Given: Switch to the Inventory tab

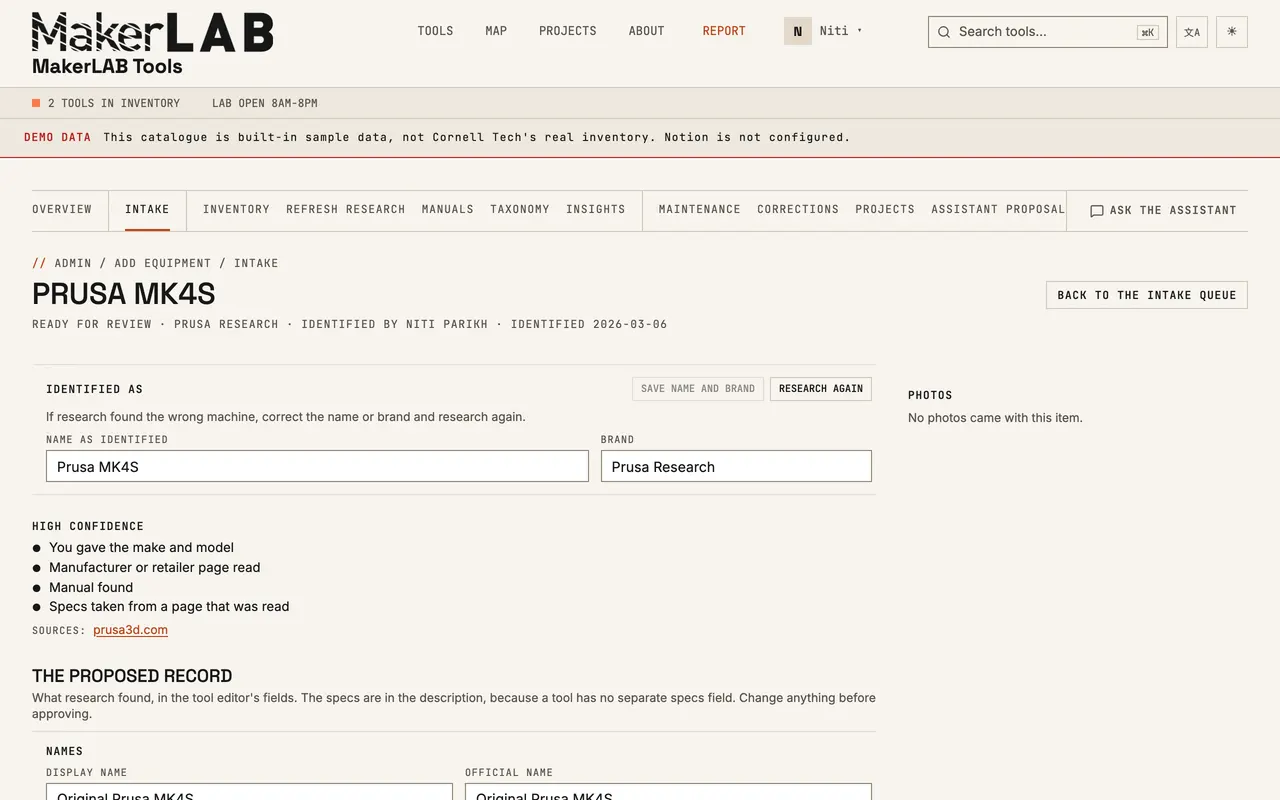Looking at the screenshot, I should [x=236, y=209].
